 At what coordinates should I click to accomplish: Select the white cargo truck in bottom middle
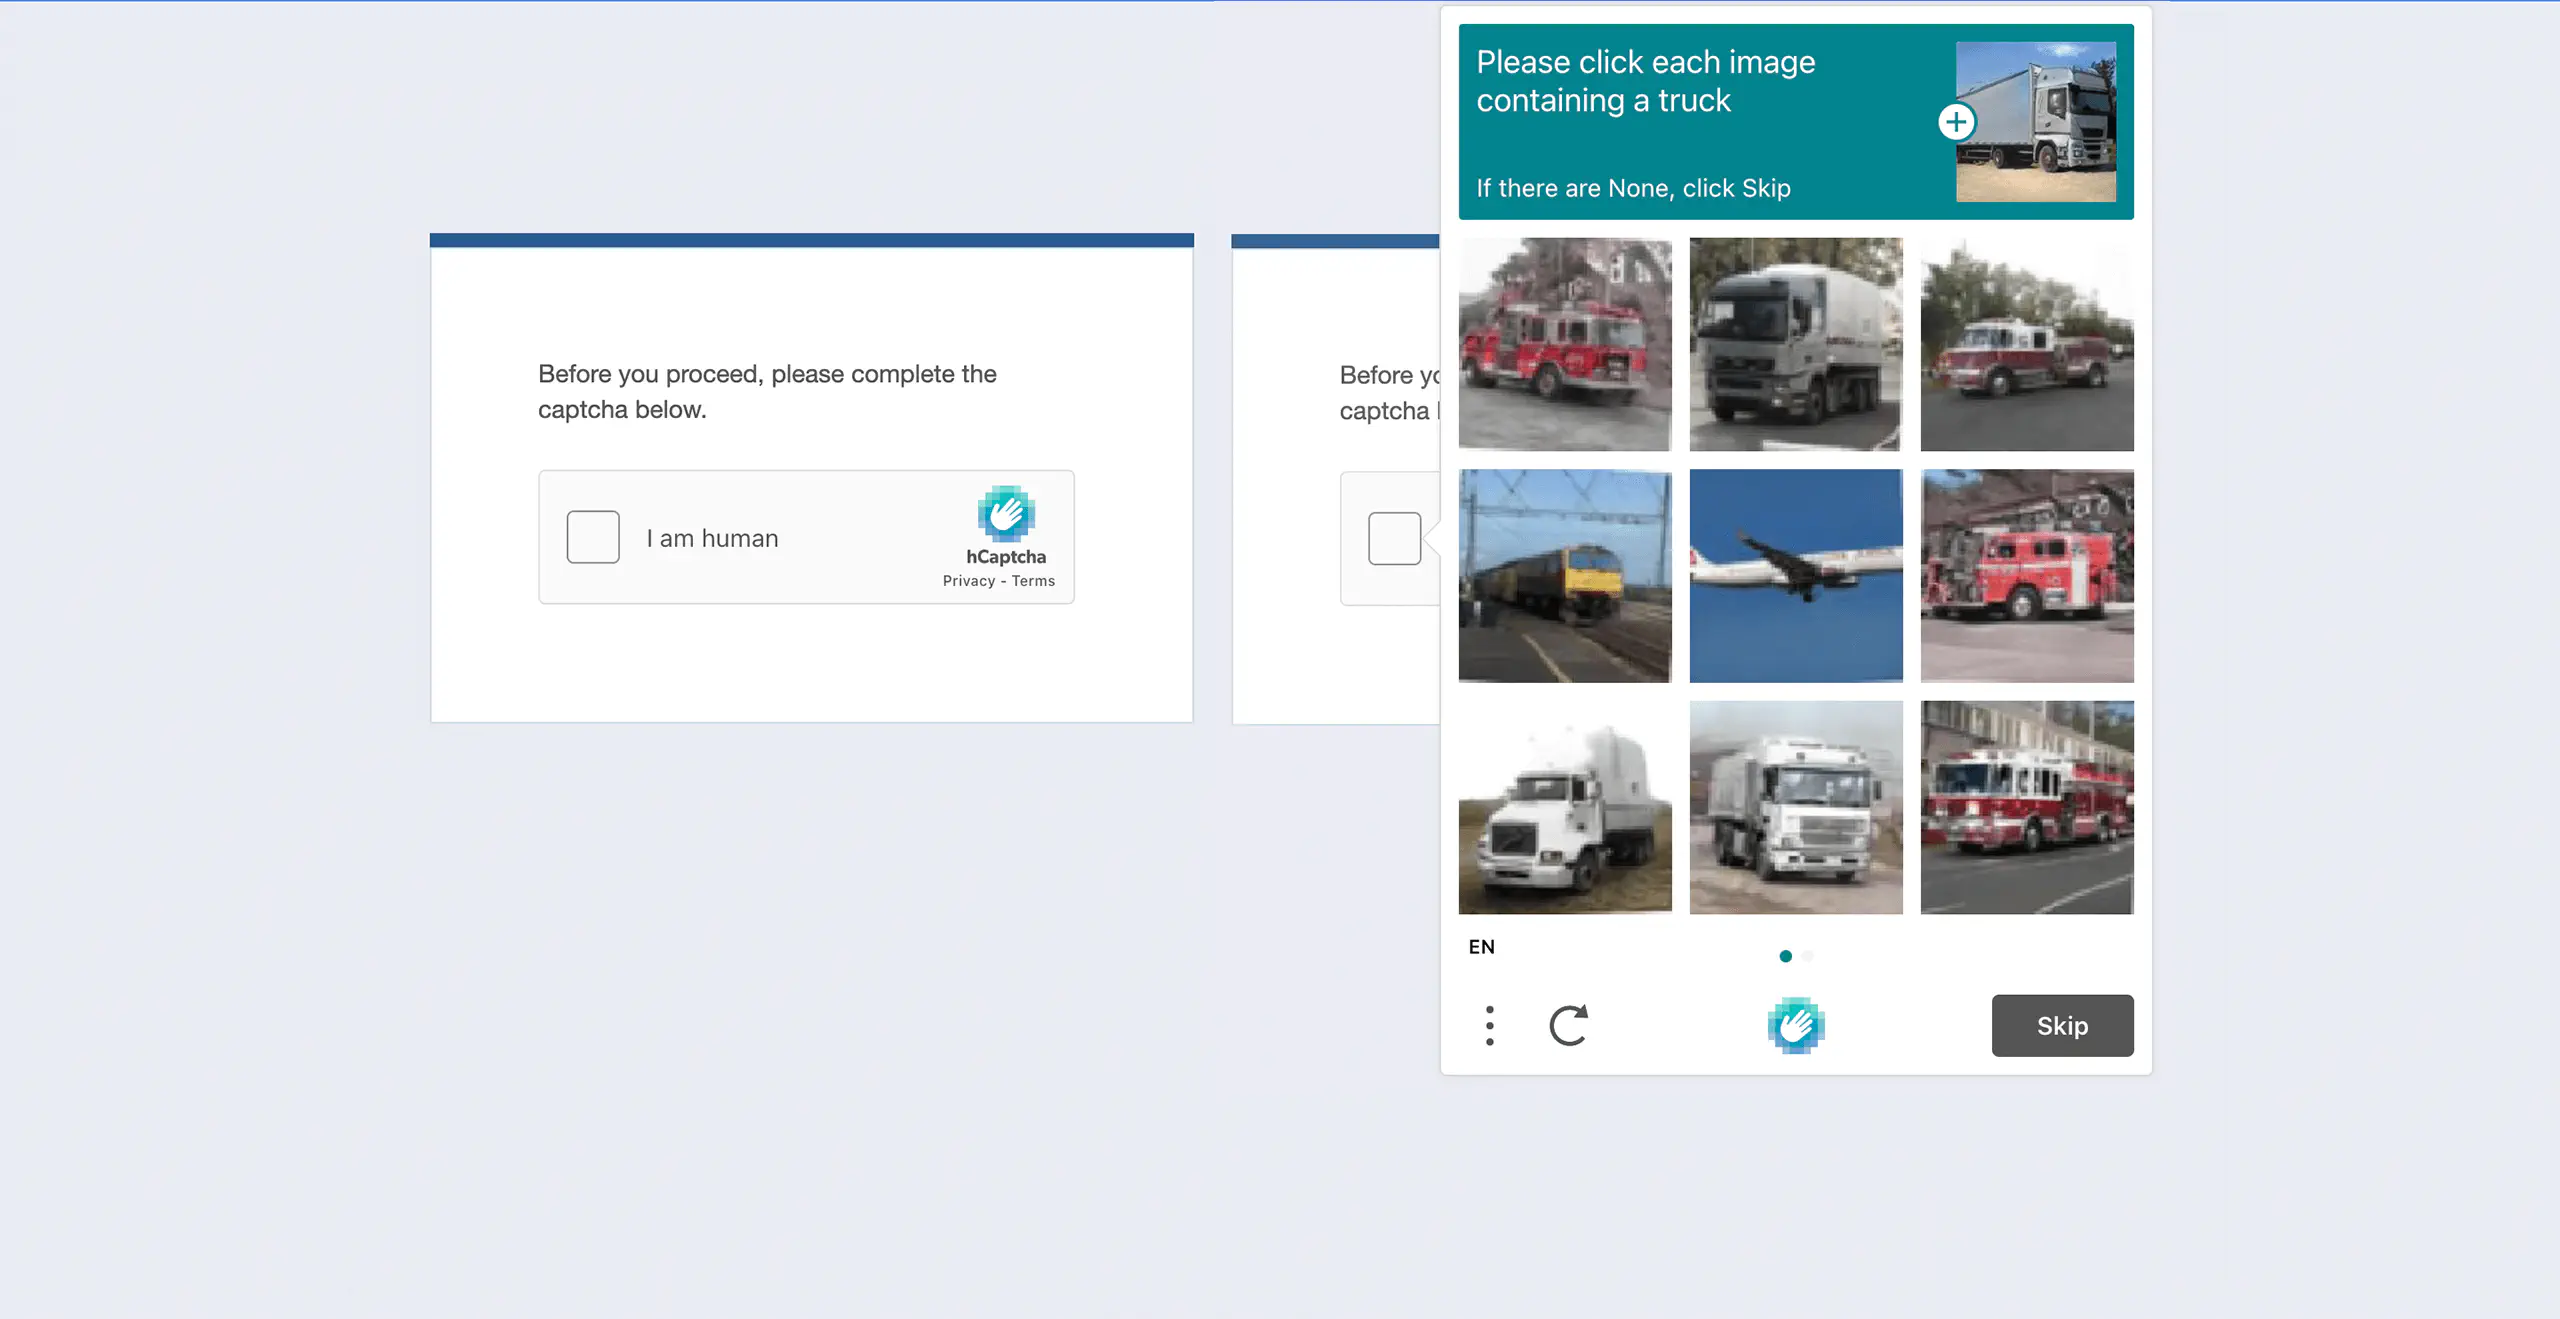[x=1796, y=807]
